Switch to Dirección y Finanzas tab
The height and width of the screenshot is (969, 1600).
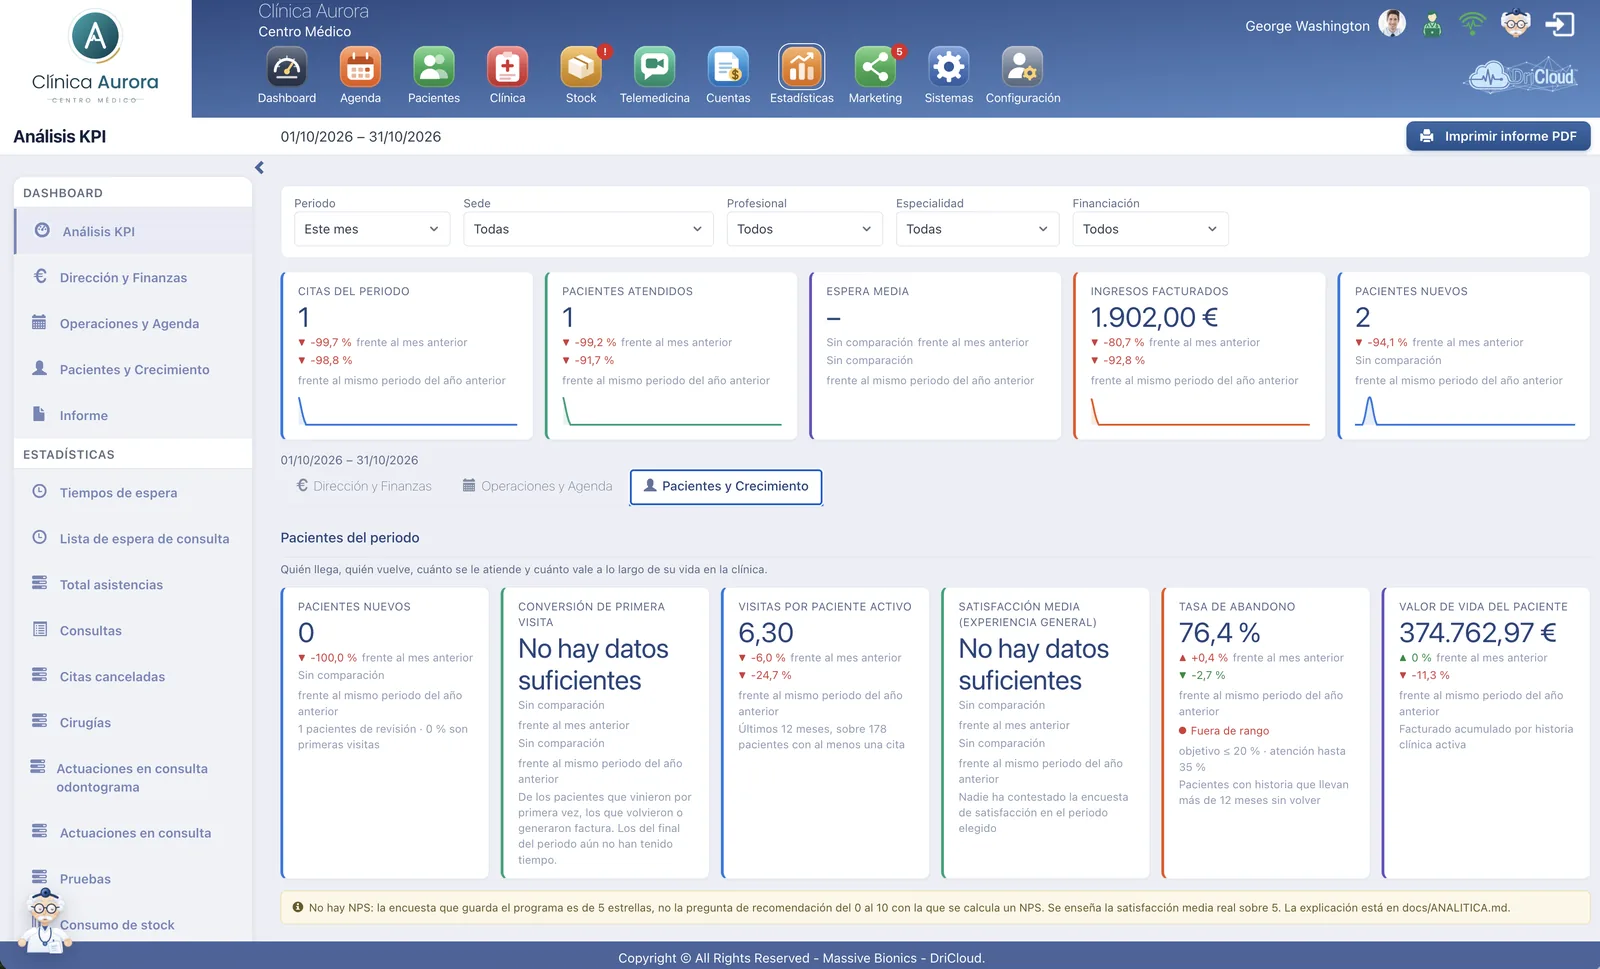364,486
